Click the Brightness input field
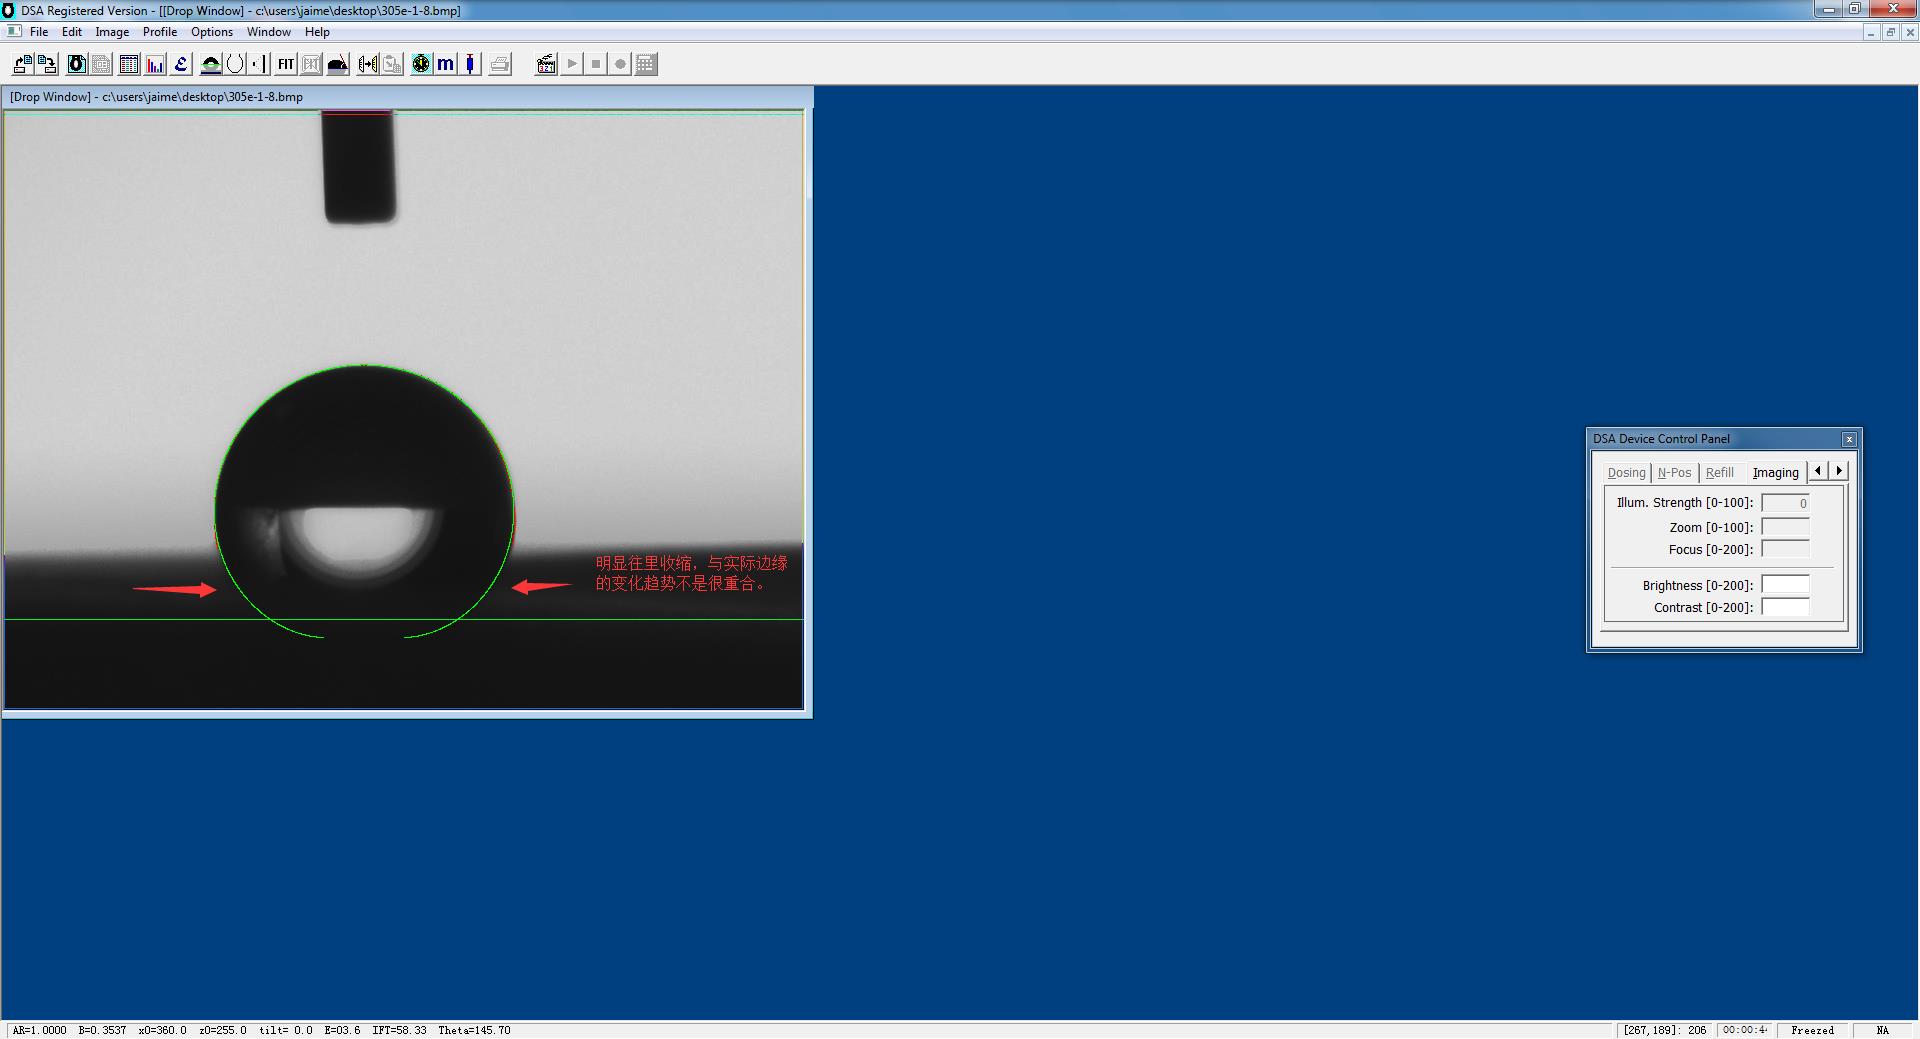 pos(1784,585)
